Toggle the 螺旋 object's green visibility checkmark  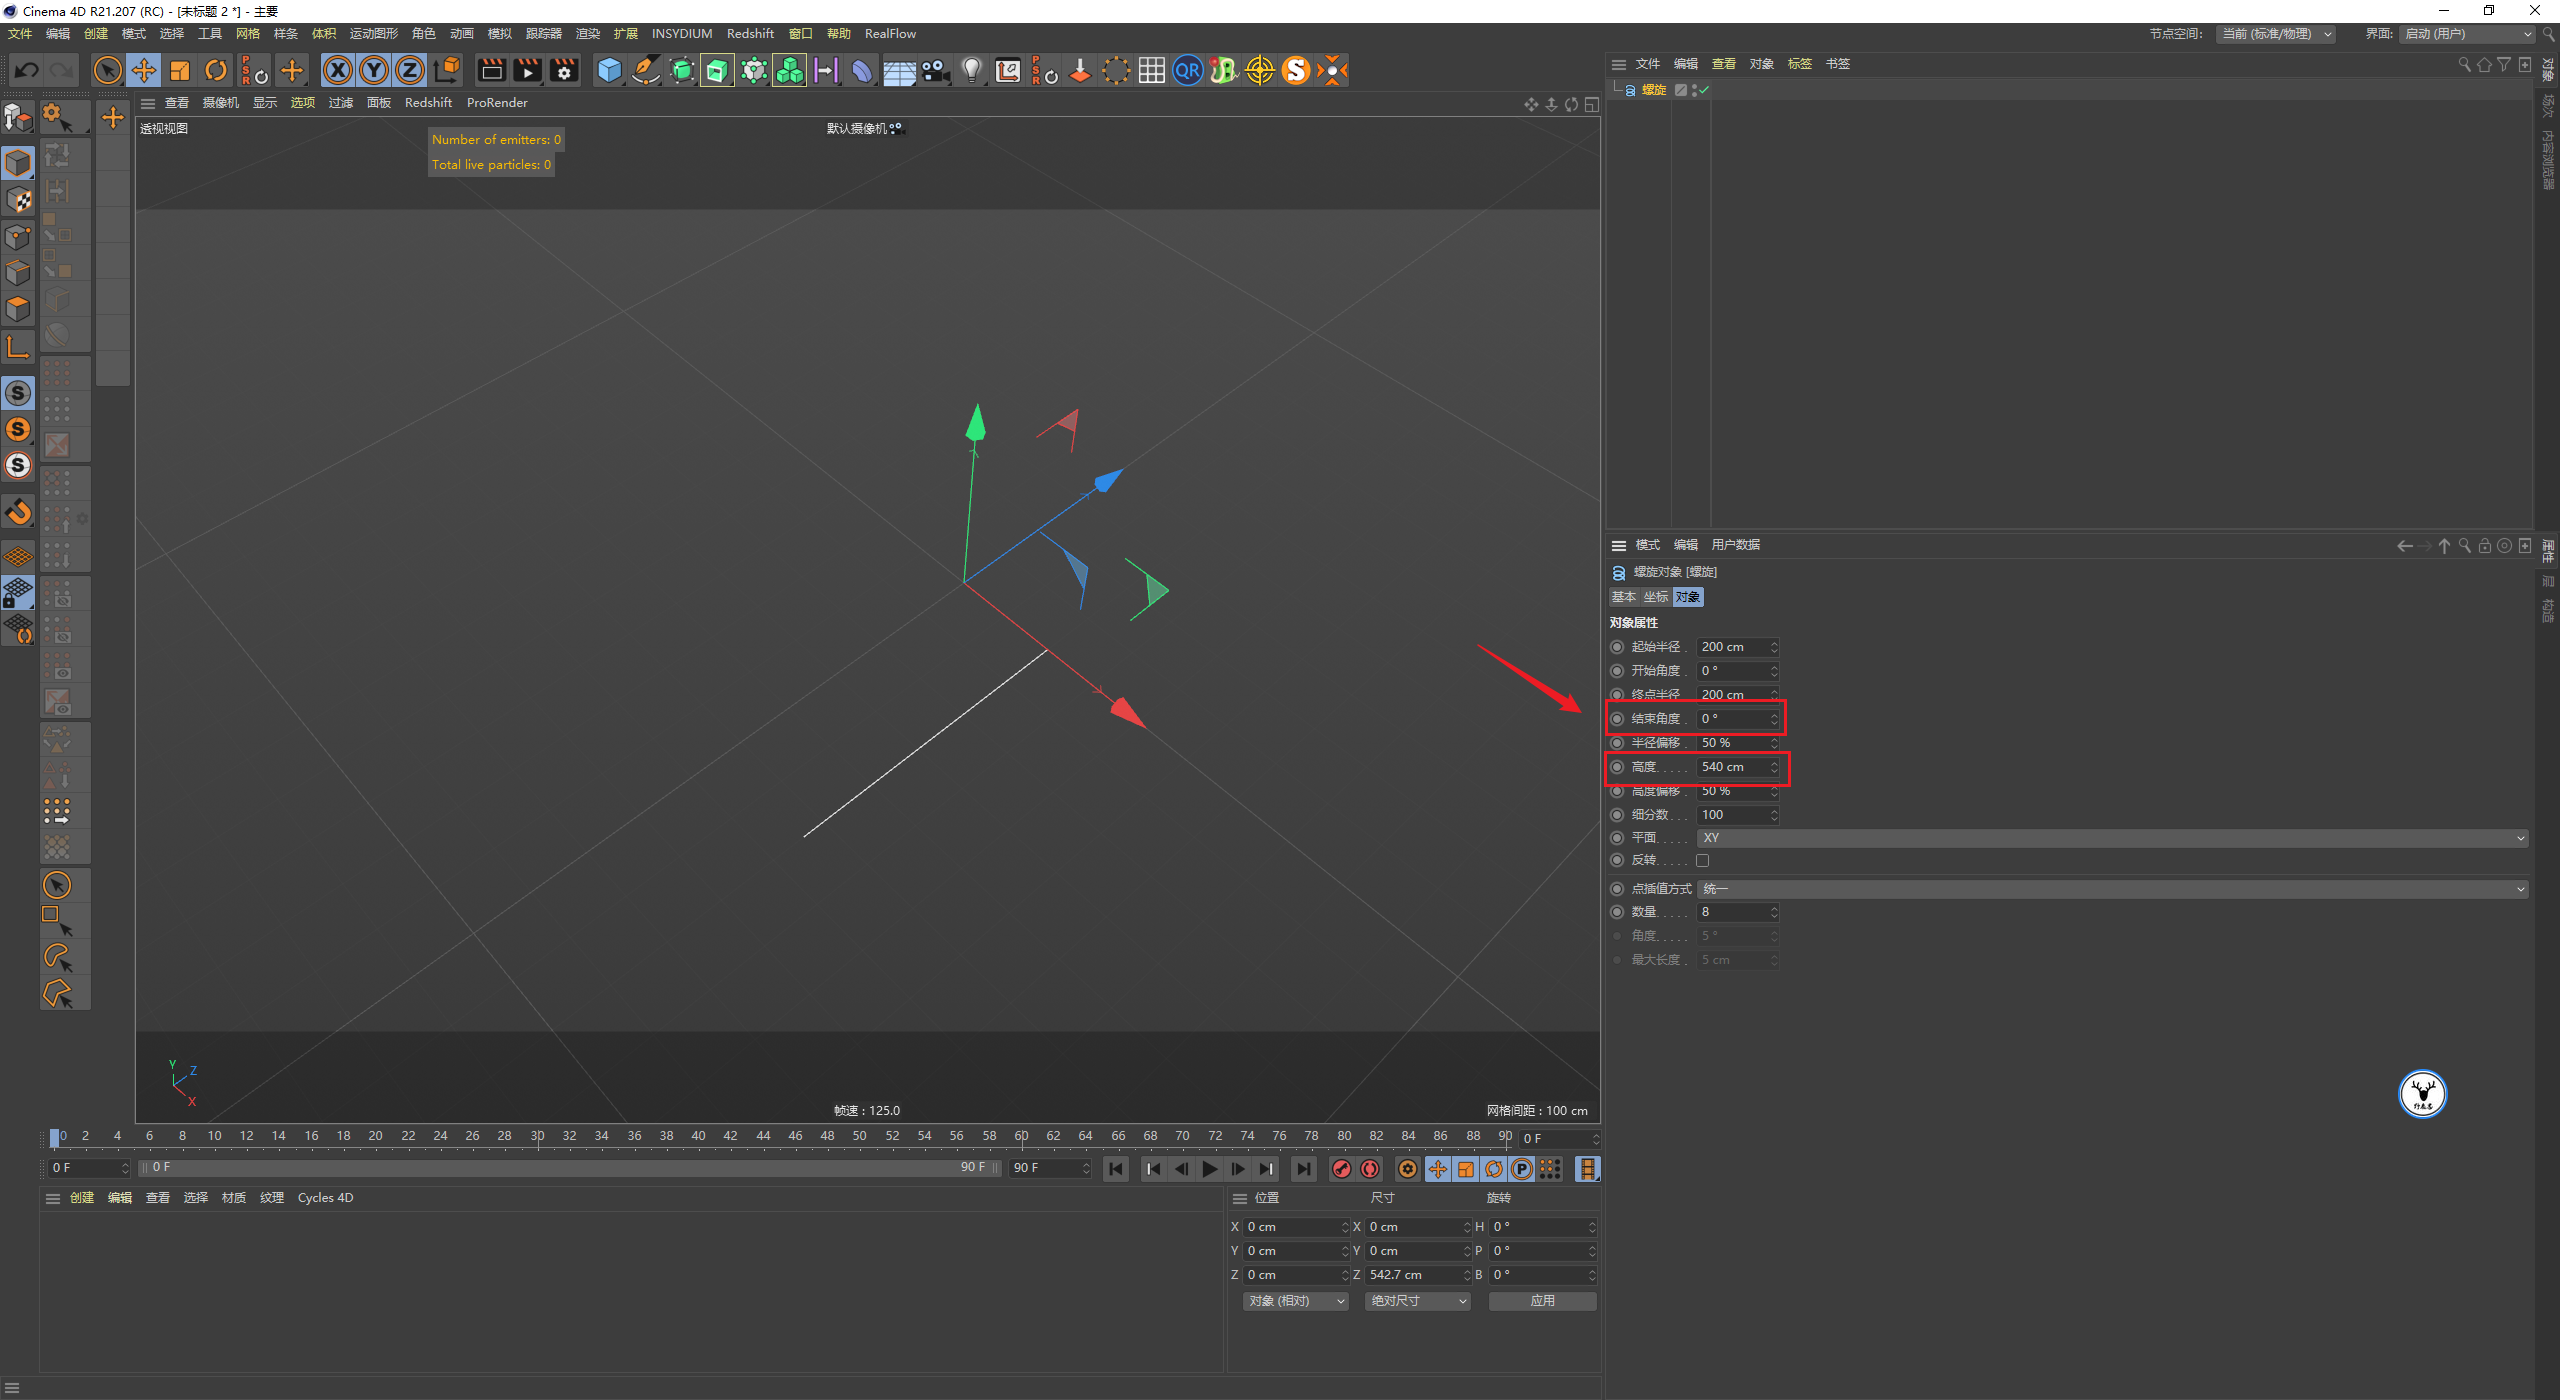pos(1704,90)
